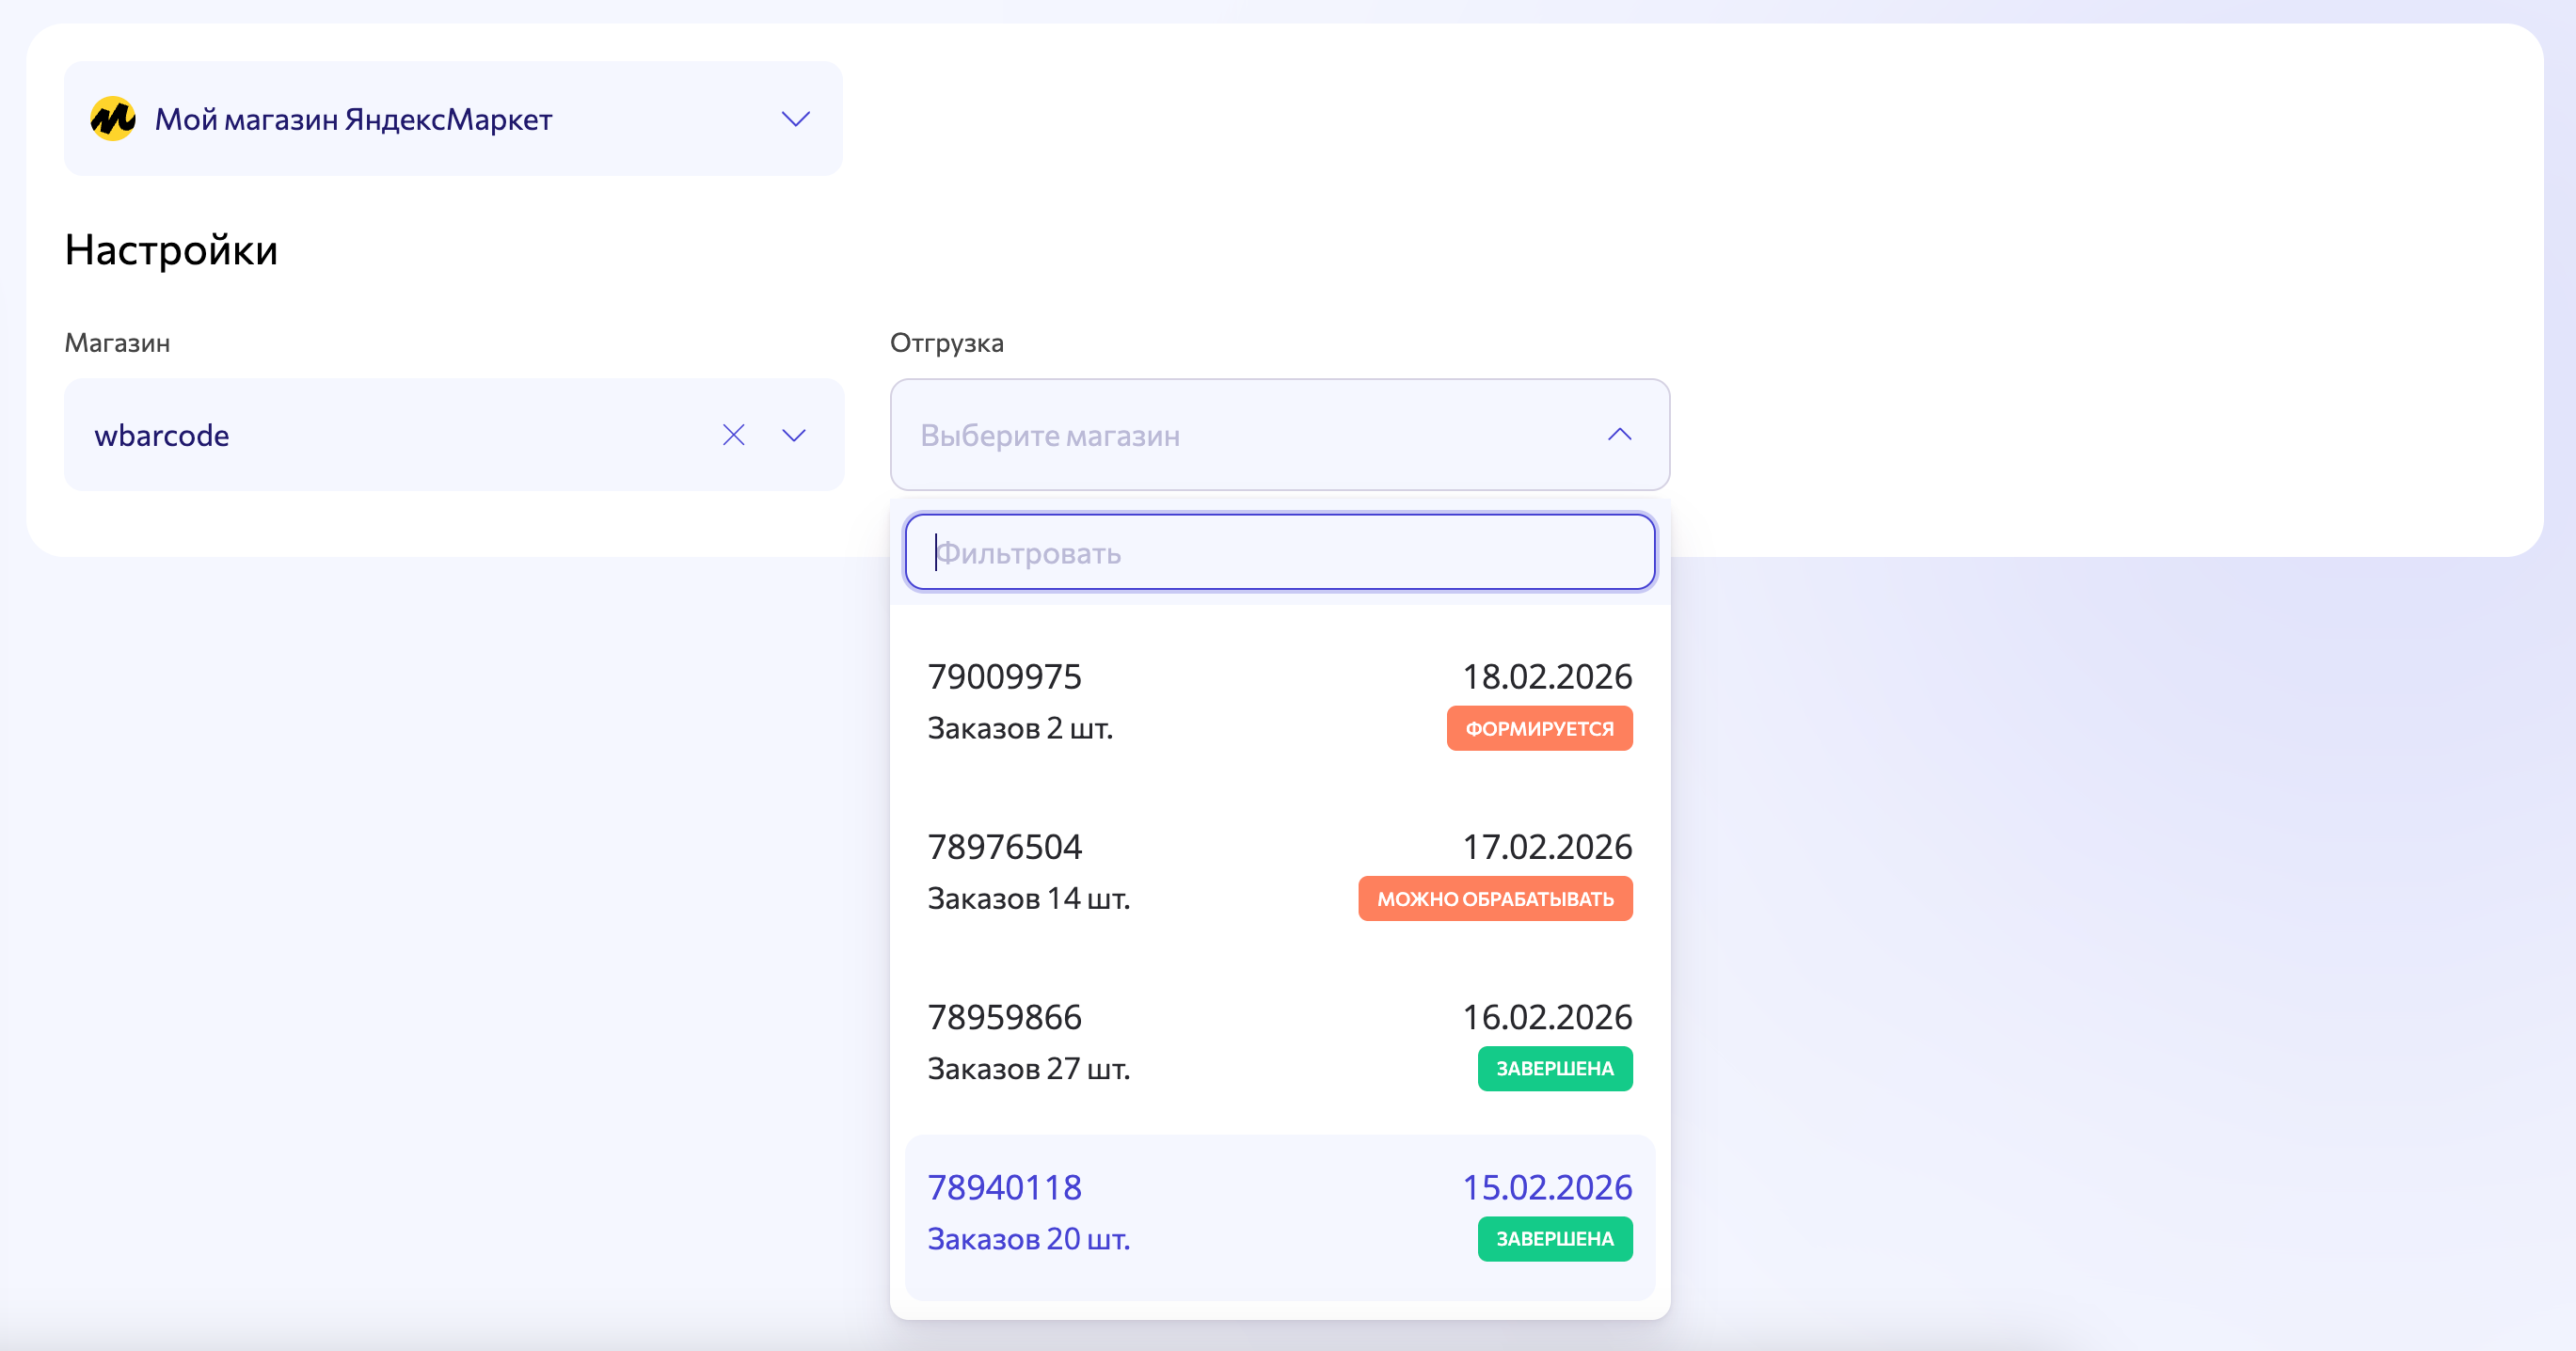
Task: Click ЗАВЕРШЕНА badge for 16.02.2026 shipment
Action: (1554, 1069)
